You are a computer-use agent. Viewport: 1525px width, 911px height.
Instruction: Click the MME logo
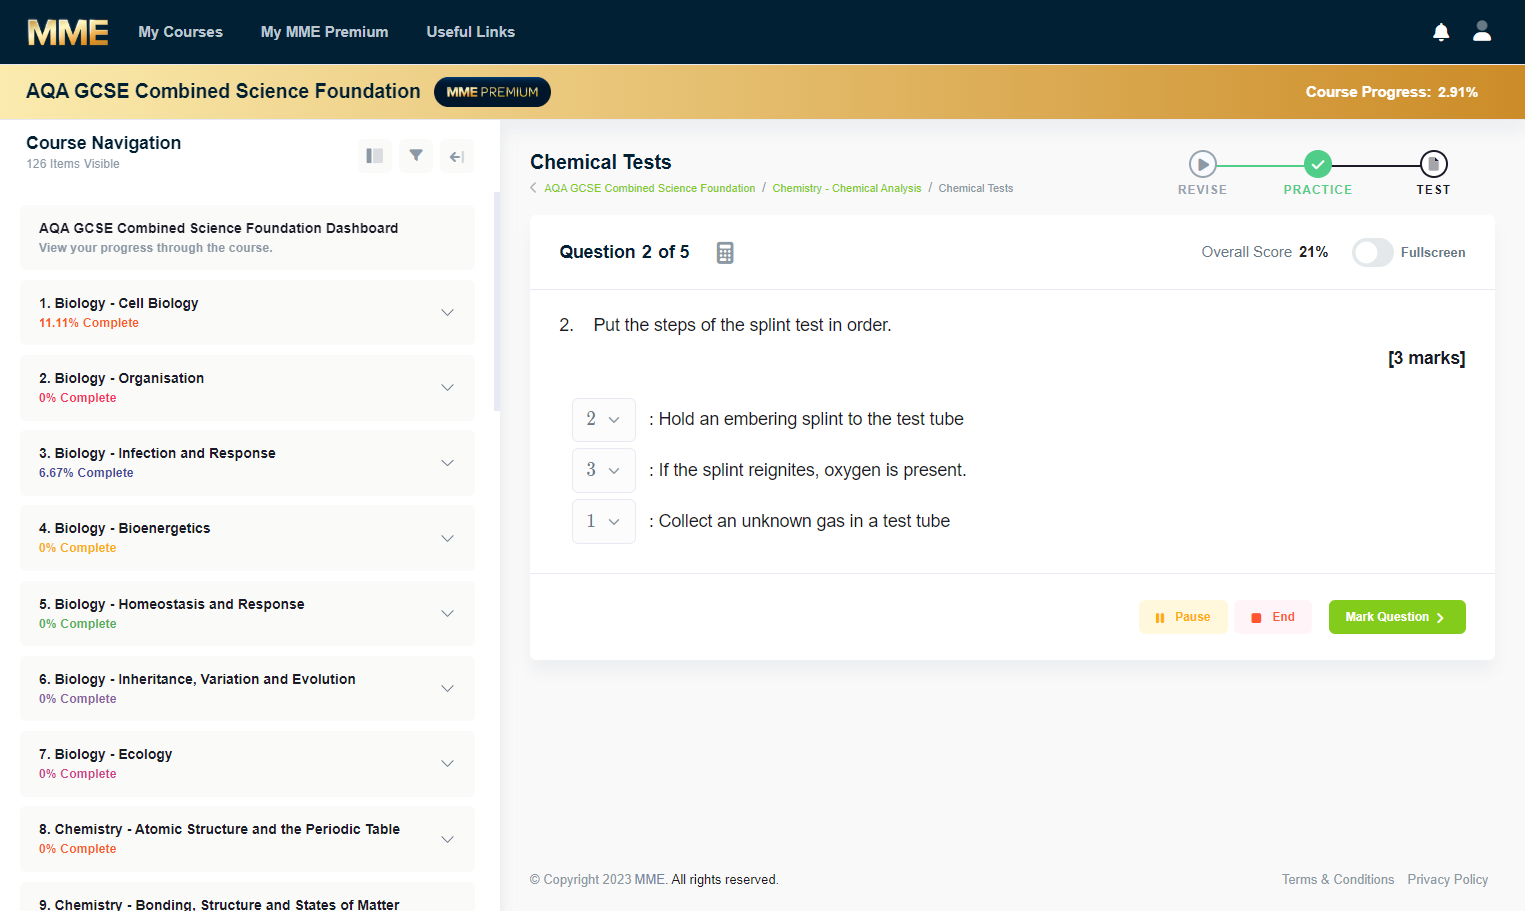tap(68, 32)
